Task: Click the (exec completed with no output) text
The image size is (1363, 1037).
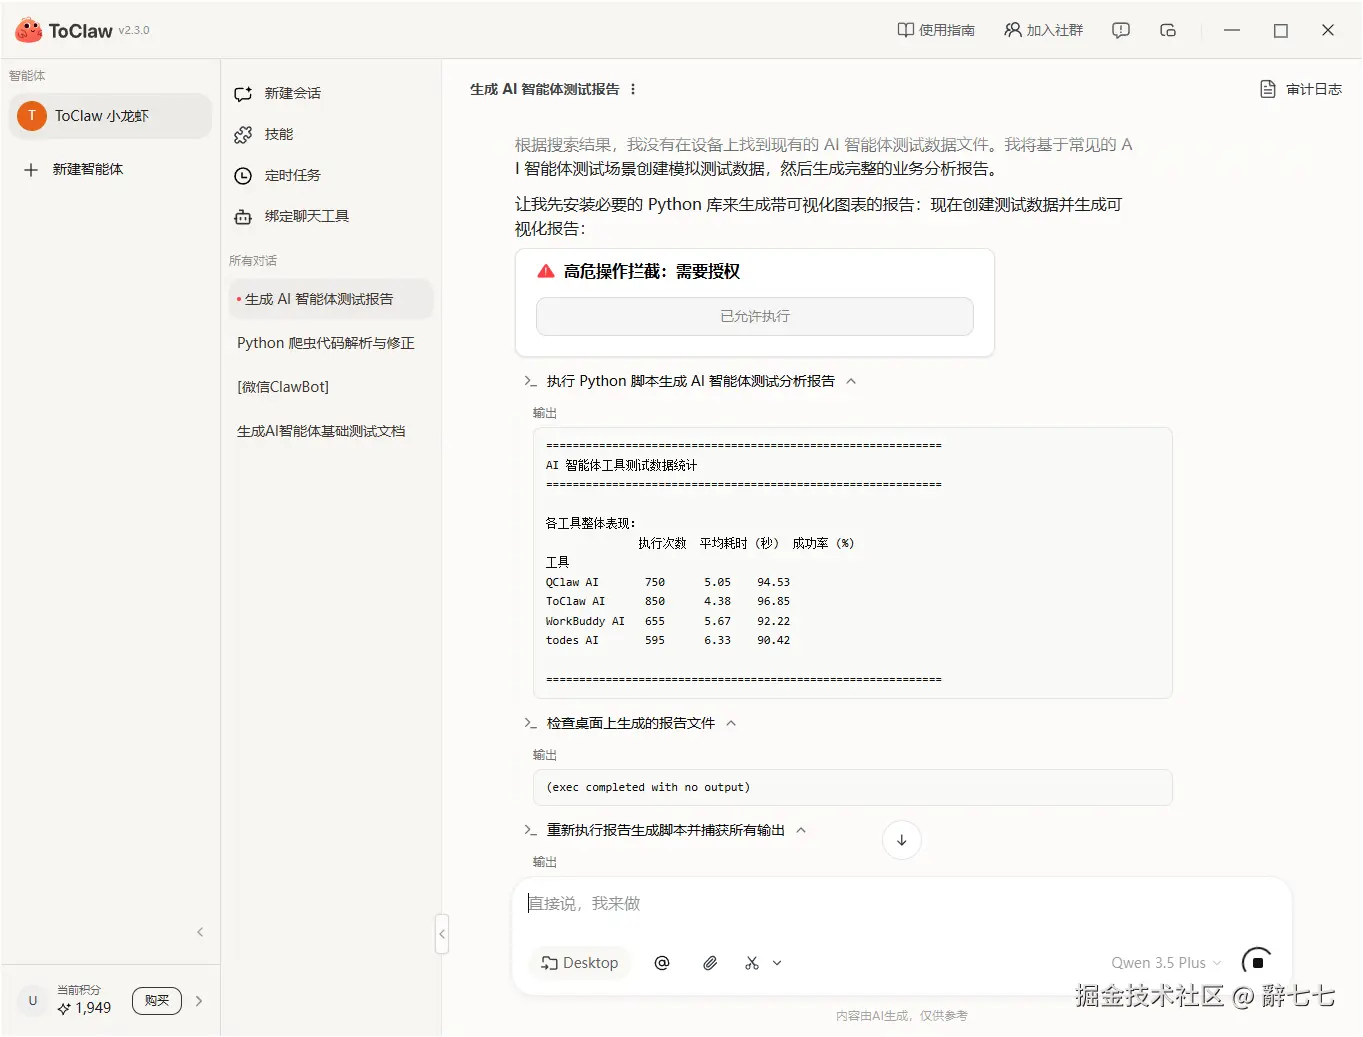Action: (x=648, y=787)
